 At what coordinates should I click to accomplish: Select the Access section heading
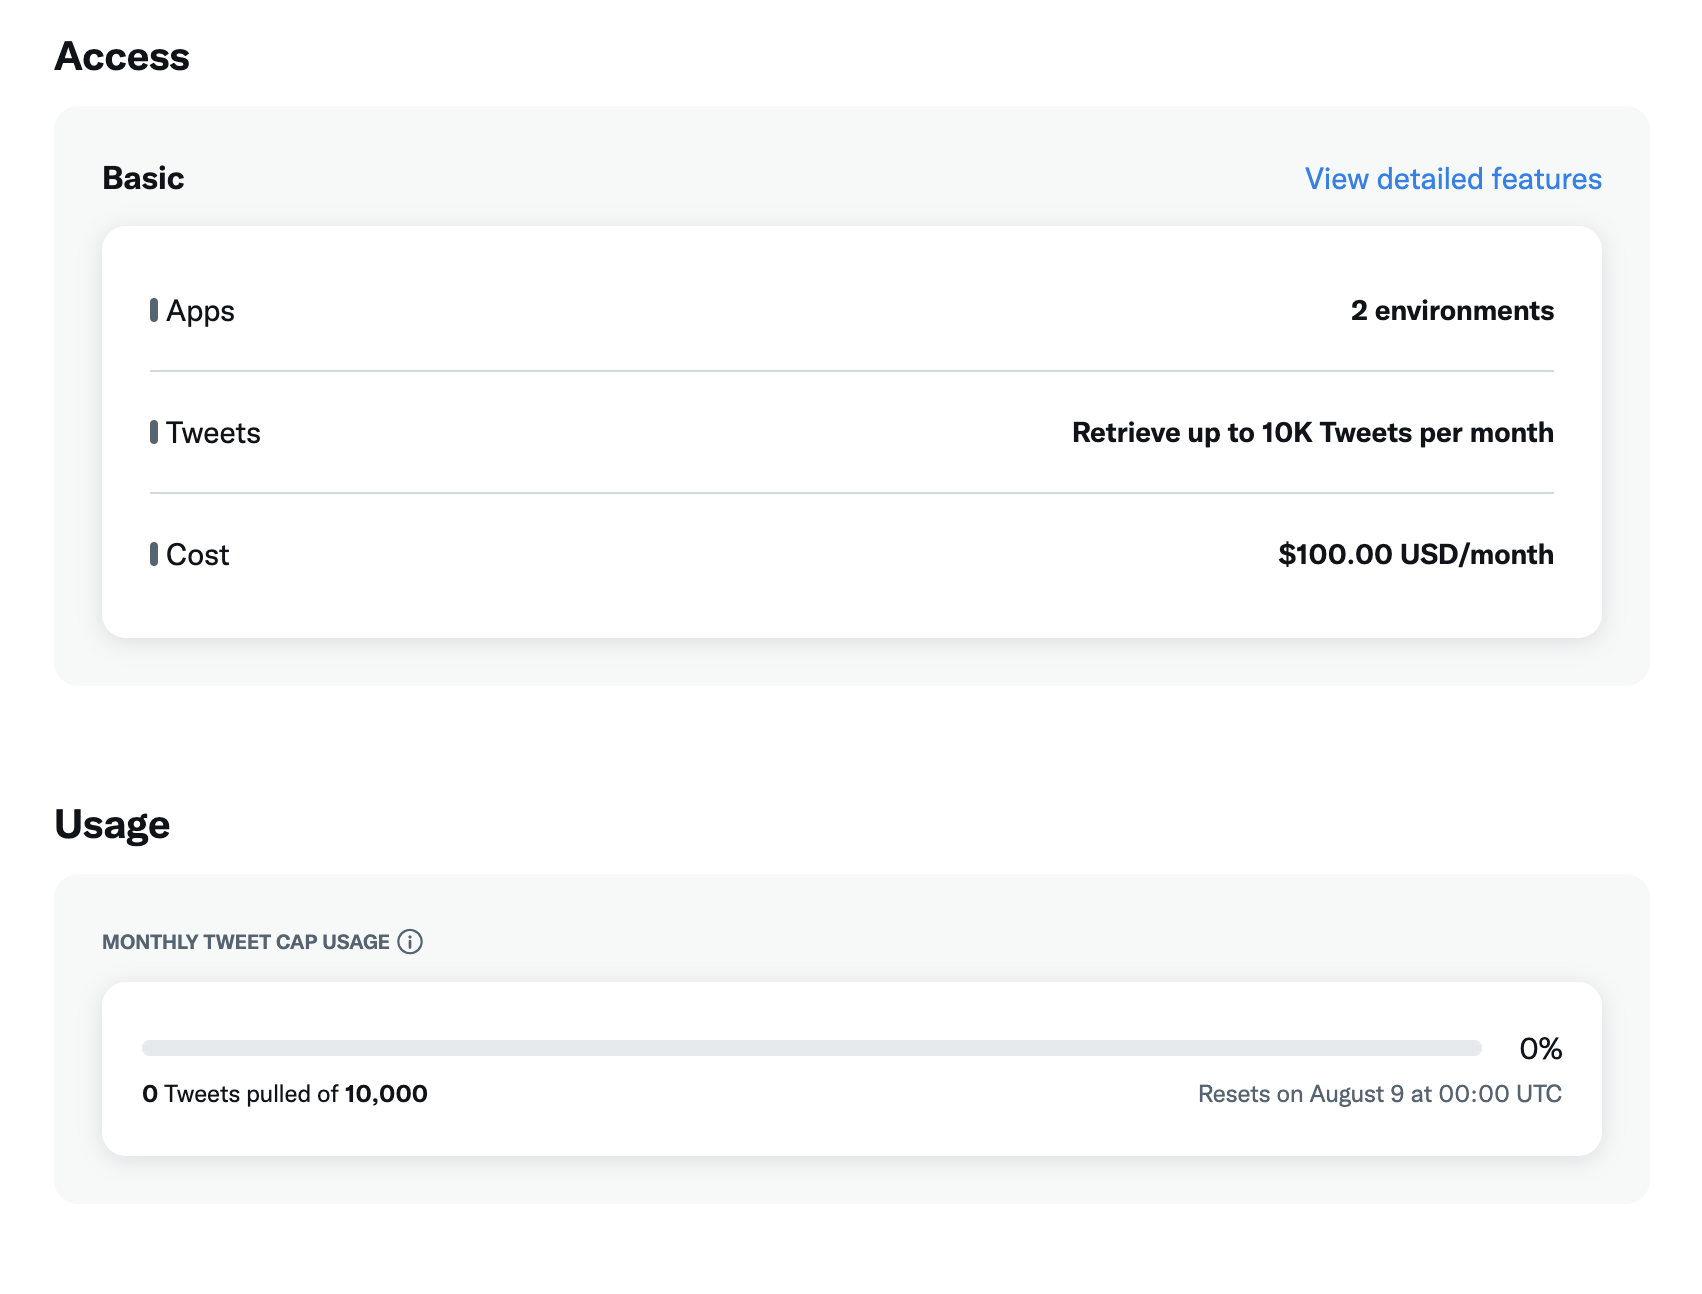(x=122, y=57)
